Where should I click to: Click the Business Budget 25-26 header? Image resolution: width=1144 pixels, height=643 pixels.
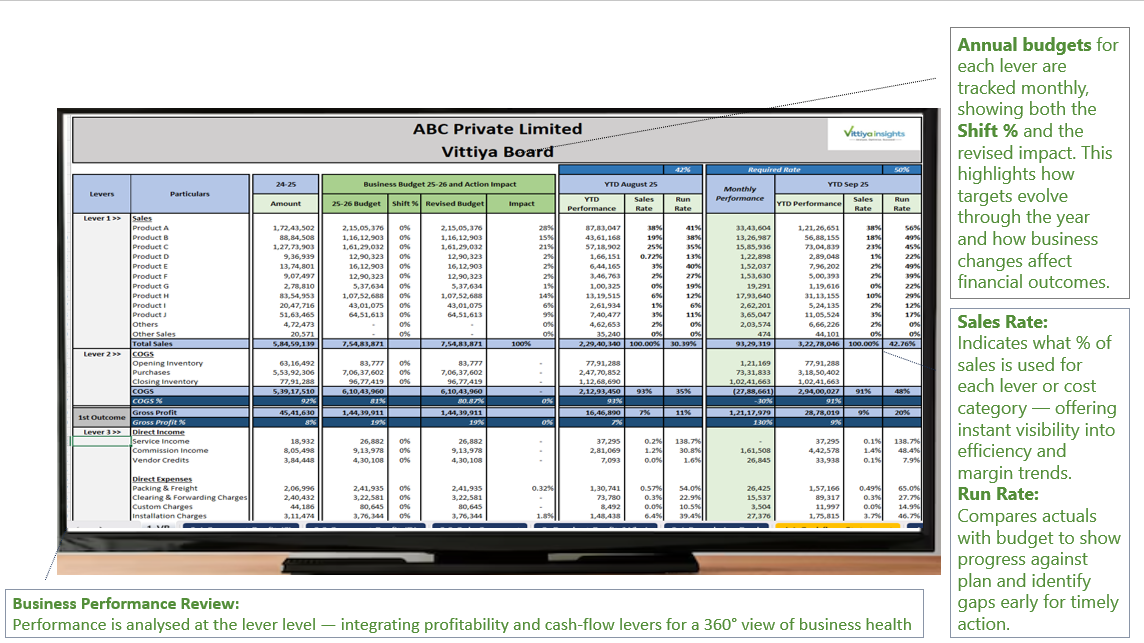coord(439,184)
